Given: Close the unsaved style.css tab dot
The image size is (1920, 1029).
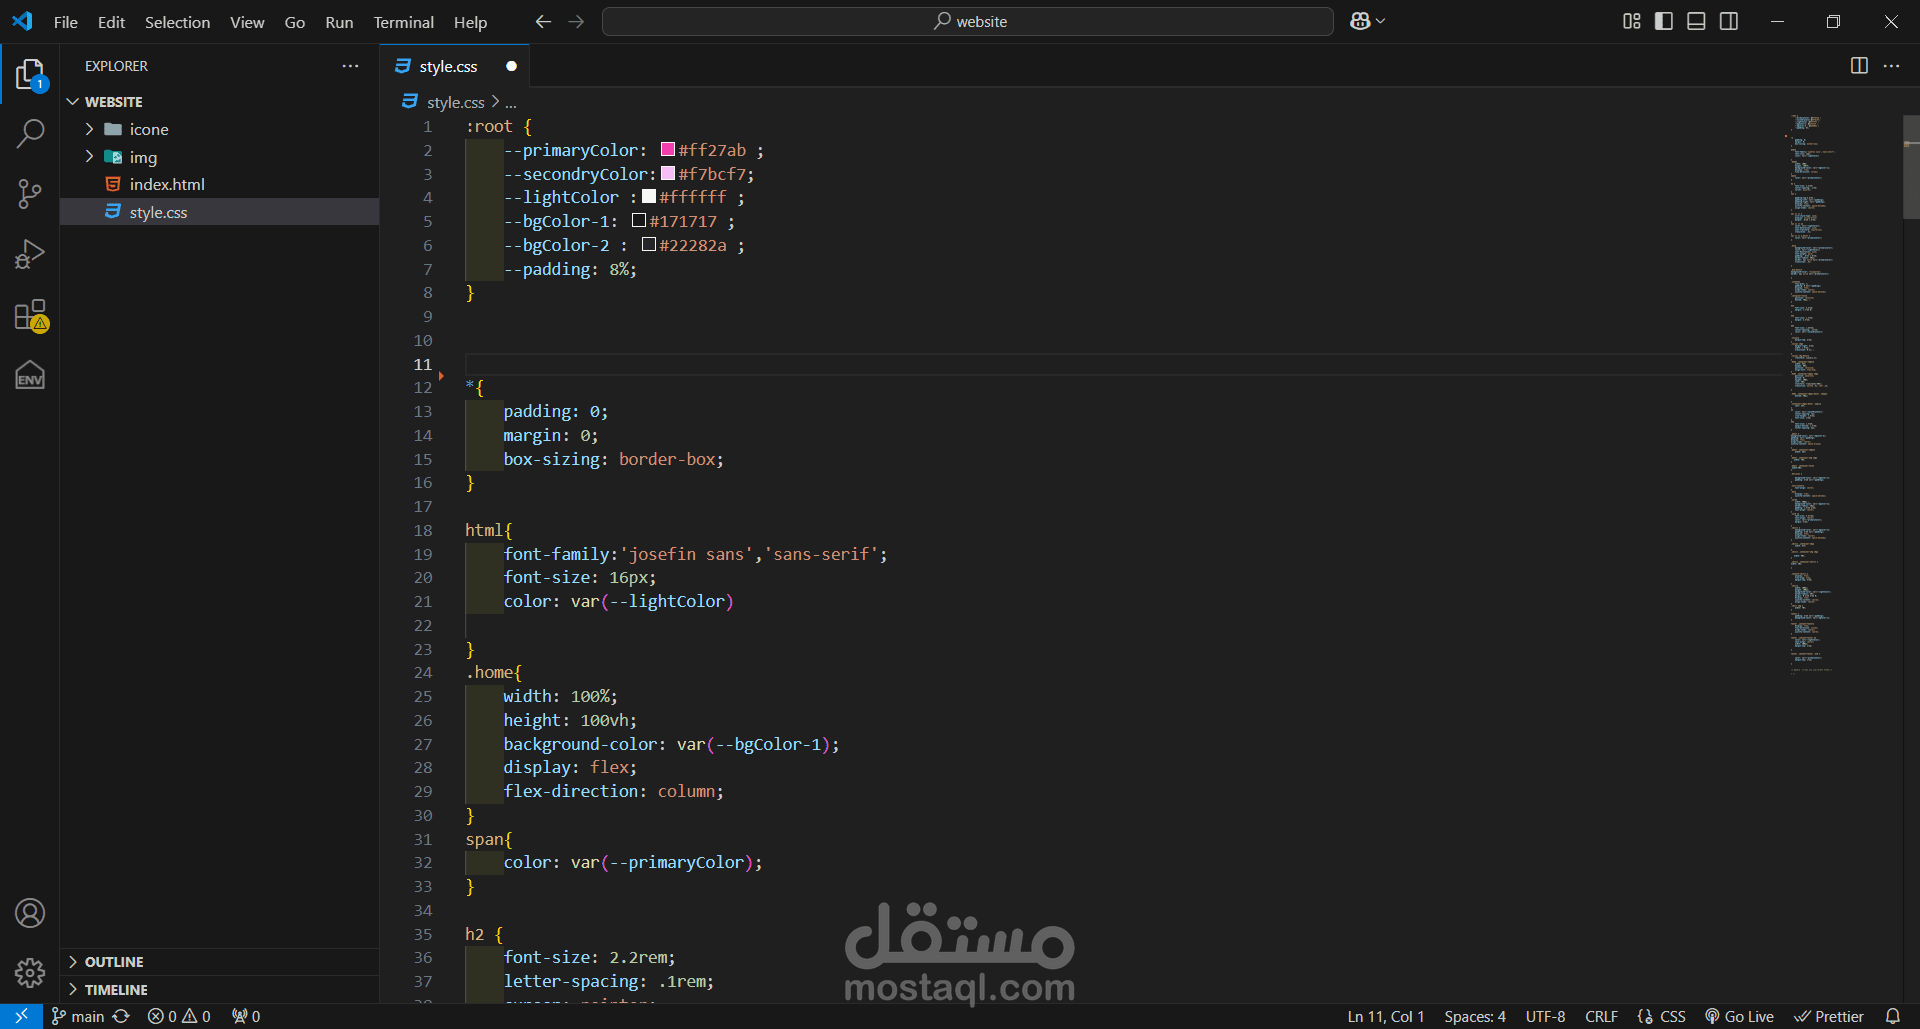Looking at the screenshot, I should [511, 66].
